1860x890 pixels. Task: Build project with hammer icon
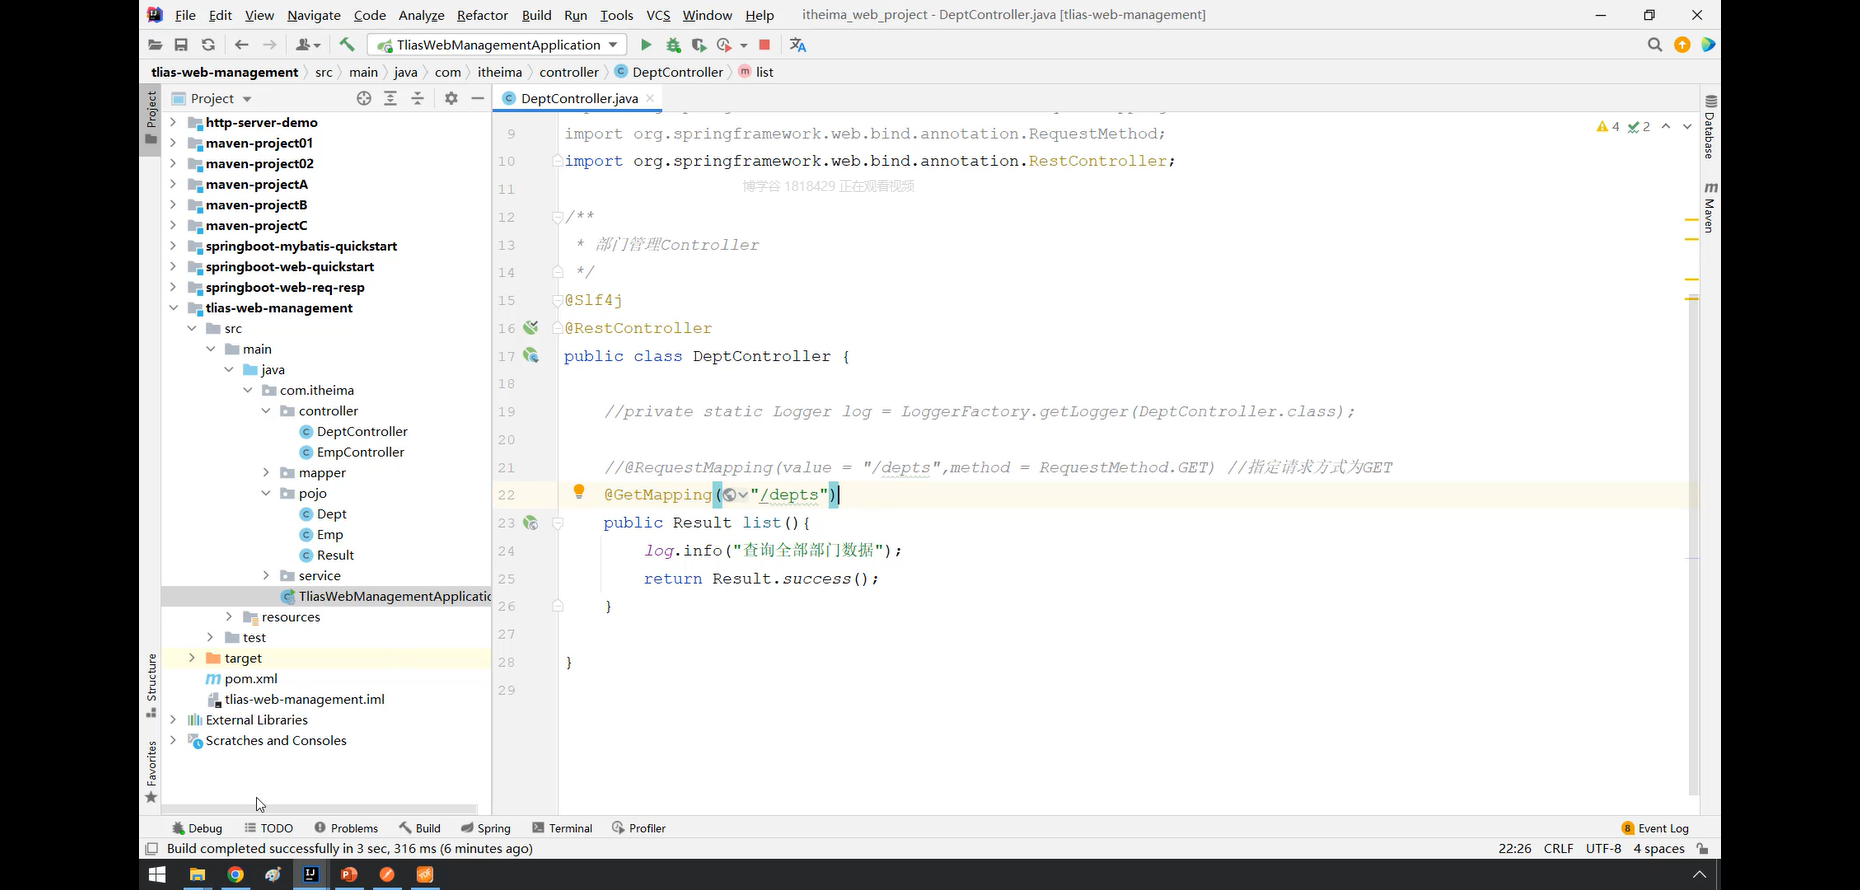pos(347,45)
